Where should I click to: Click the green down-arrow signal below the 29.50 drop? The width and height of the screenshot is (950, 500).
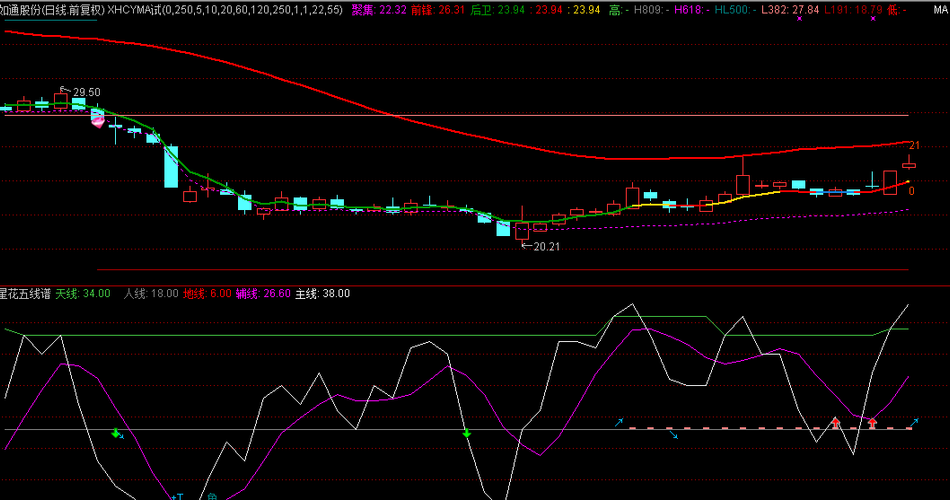(115, 432)
